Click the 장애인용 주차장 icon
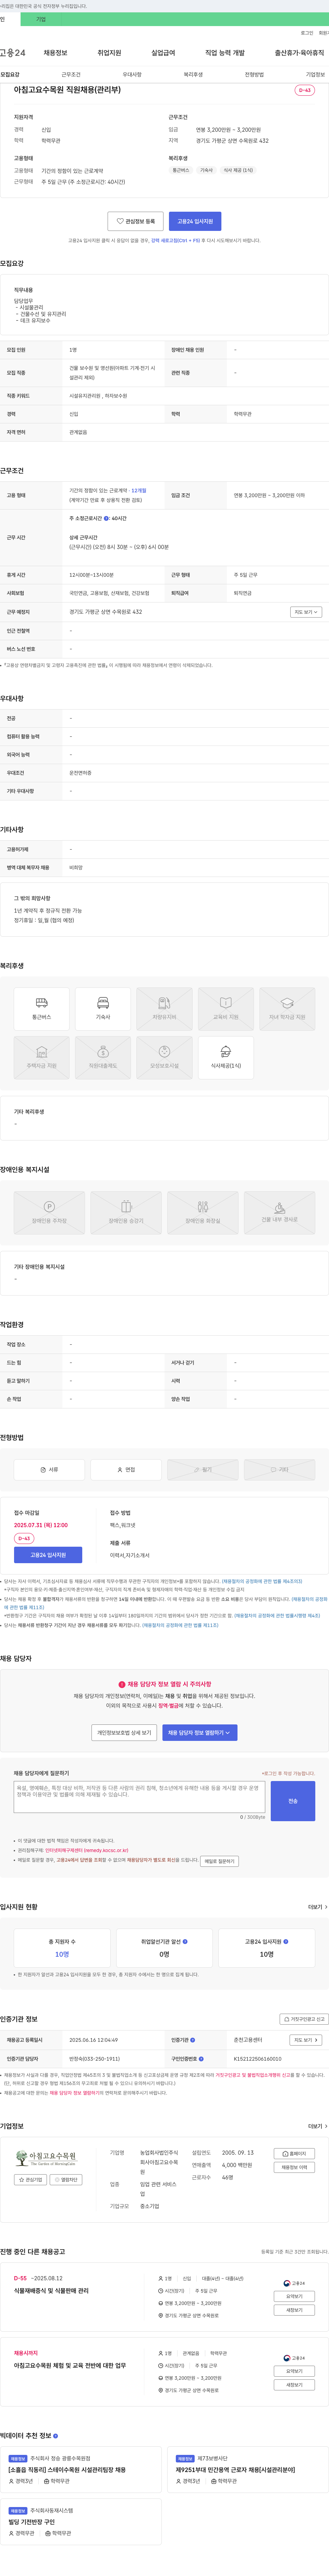The image size is (329, 2576). pos(49,1213)
